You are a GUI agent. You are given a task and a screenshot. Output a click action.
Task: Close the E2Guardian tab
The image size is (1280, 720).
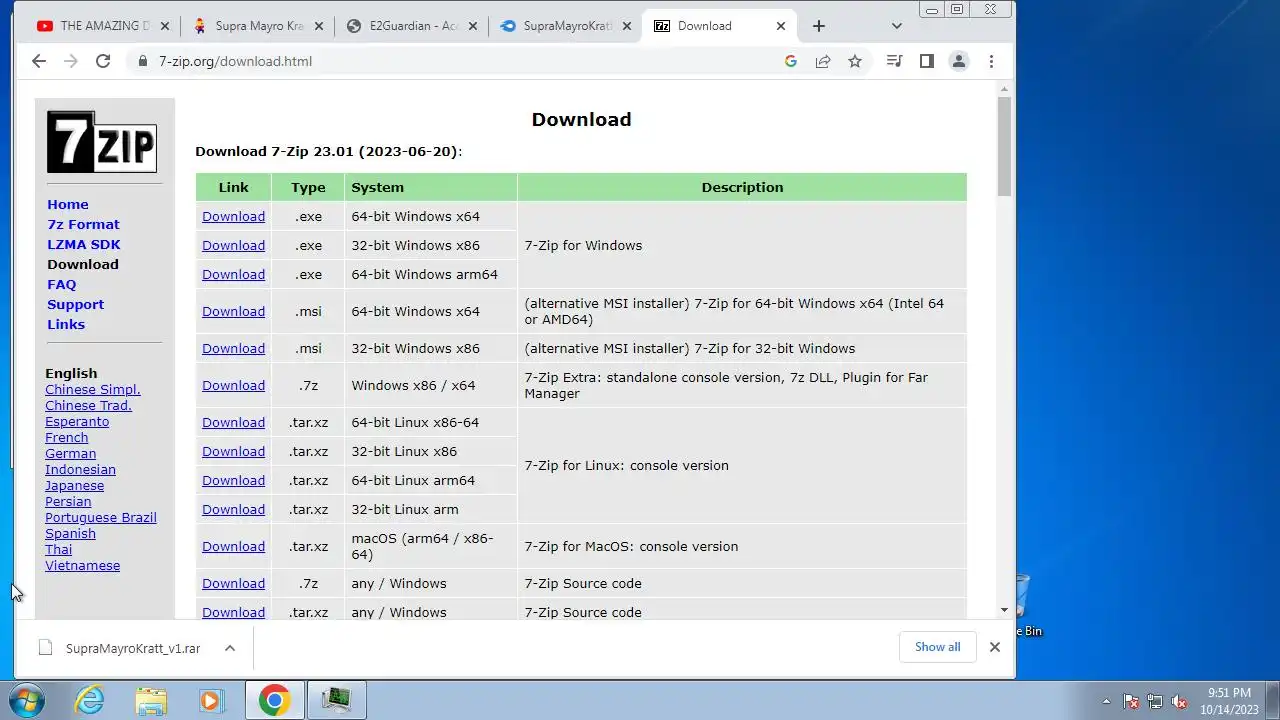click(x=473, y=26)
